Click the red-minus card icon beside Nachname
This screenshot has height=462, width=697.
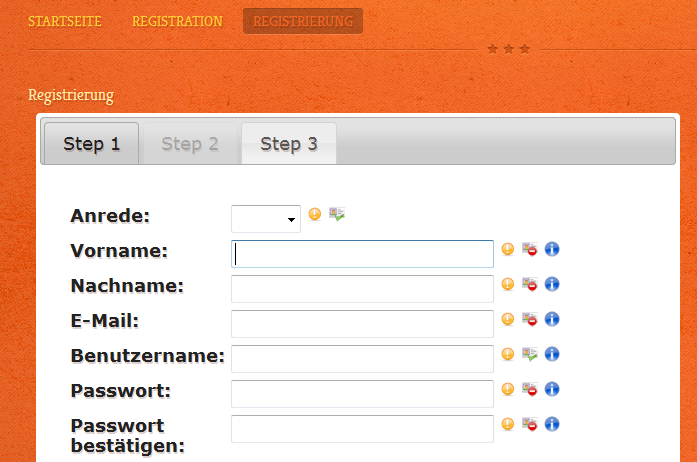tap(529, 284)
